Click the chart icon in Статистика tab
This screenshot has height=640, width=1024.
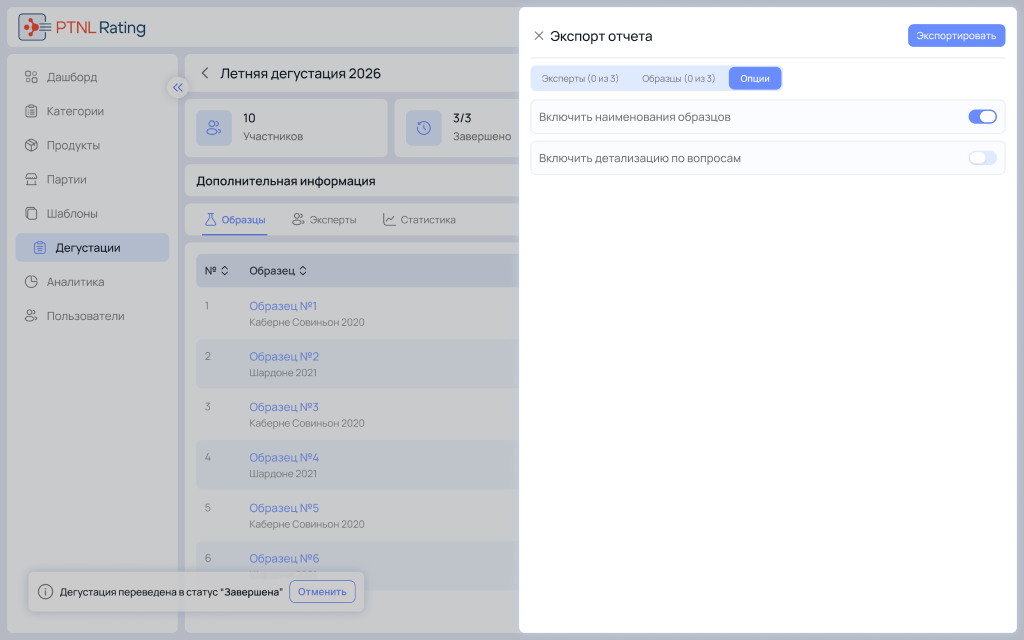[x=389, y=219]
